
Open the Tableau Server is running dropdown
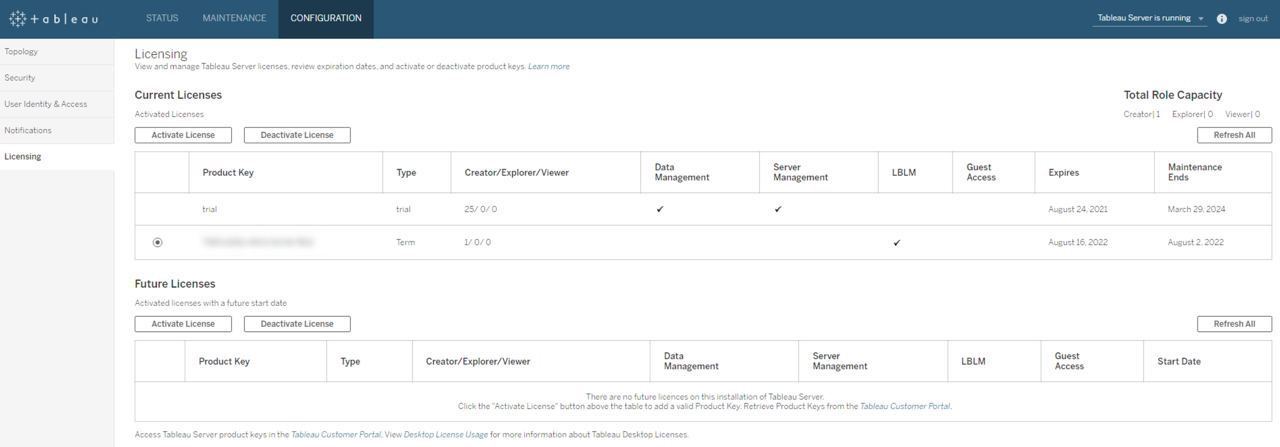pos(1149,18)
